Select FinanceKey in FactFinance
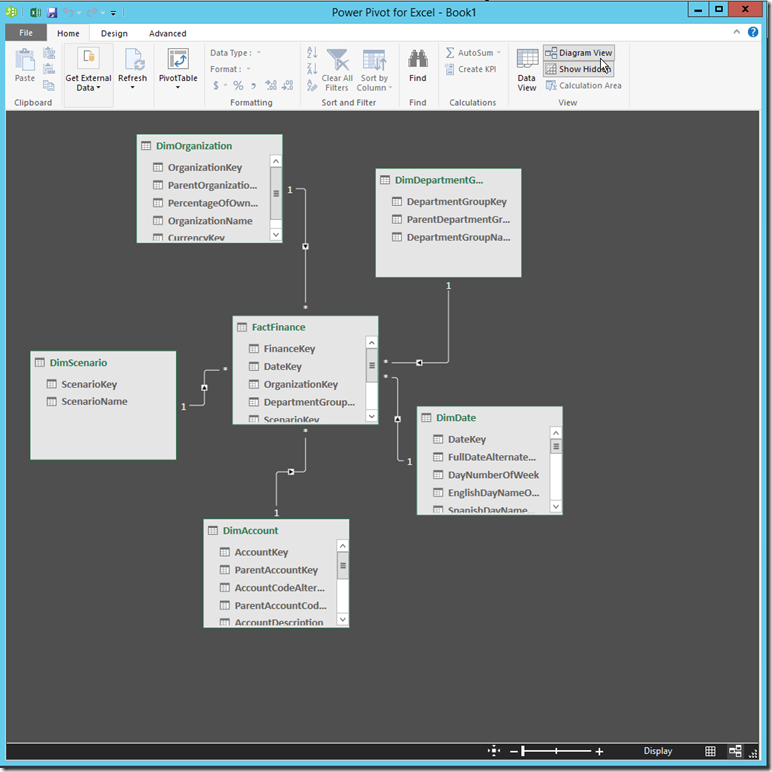Viewport: 772px width, 772px height. click(289, 349)
